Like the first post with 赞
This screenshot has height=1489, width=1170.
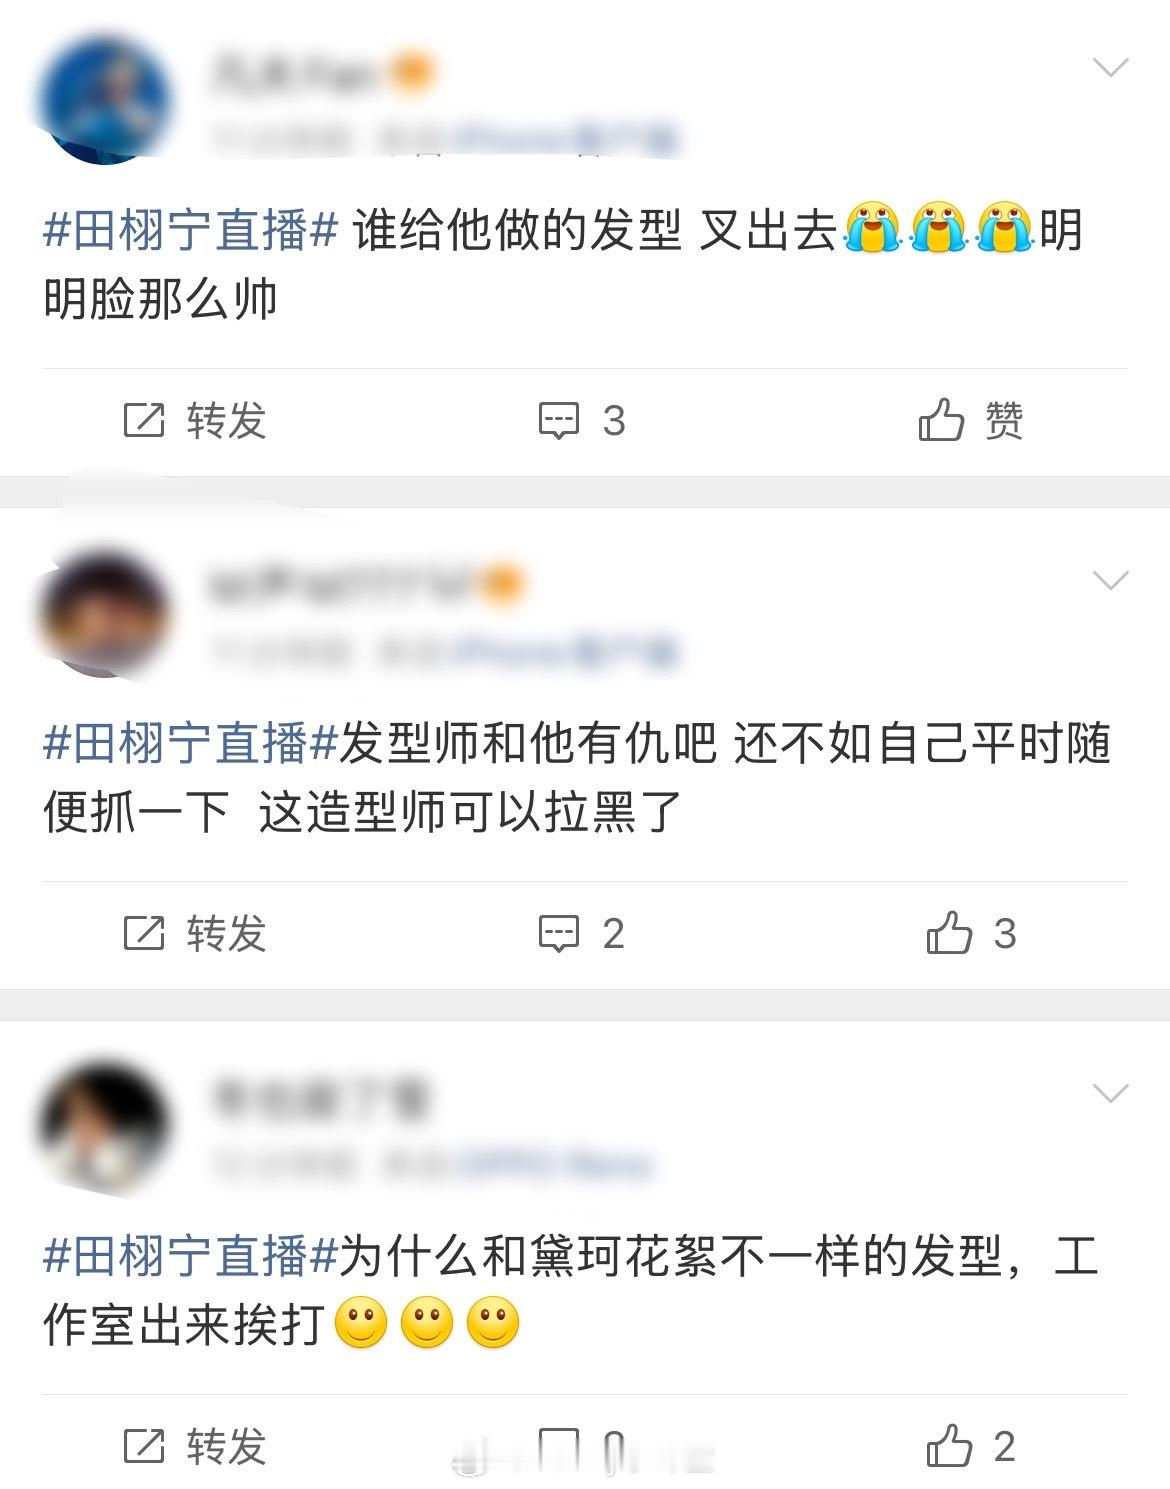pyautogui.click(x=970, y=420)
